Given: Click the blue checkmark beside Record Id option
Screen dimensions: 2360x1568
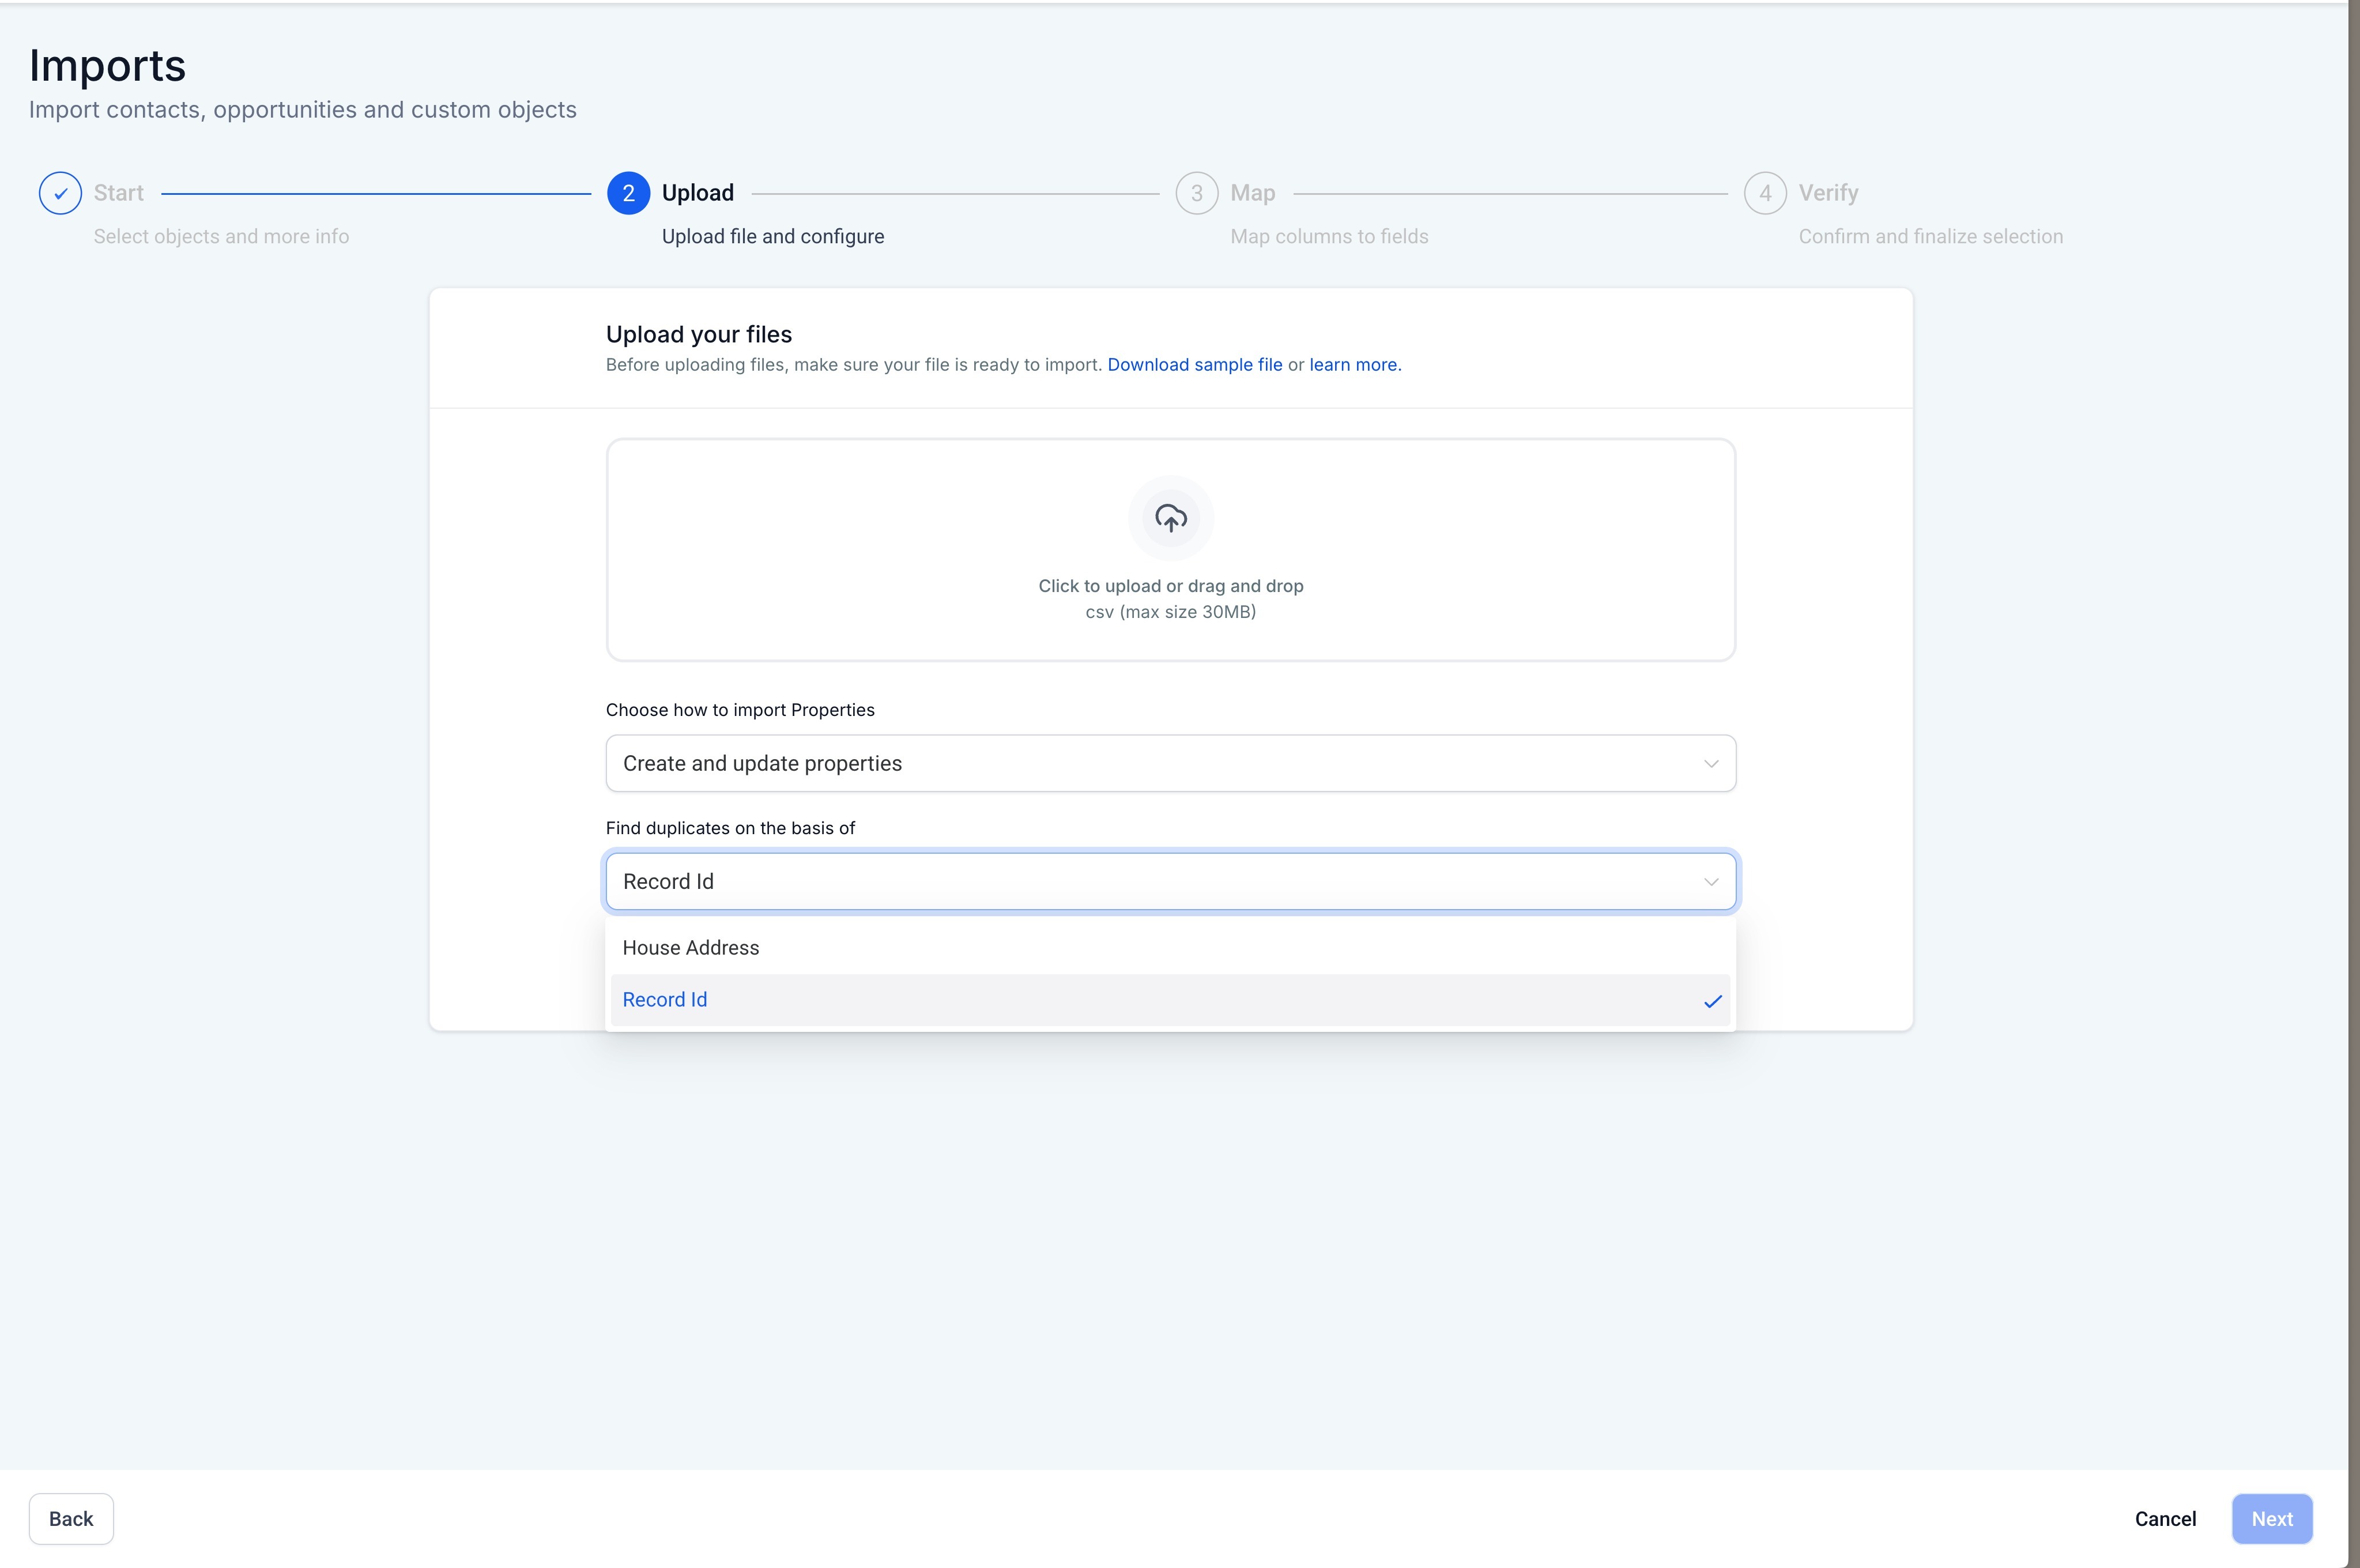Looking at the screenshot, I should pyautogui.click(x=1712, y=1001).
